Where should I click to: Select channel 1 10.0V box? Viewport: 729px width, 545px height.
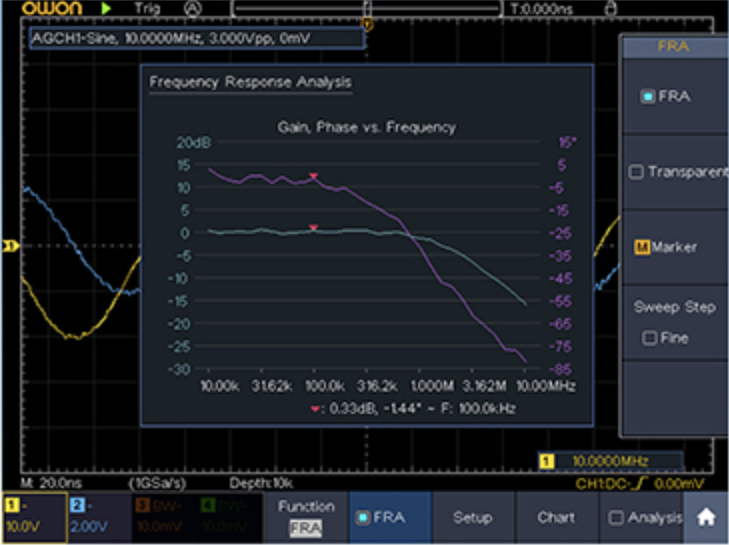(35, 517)
